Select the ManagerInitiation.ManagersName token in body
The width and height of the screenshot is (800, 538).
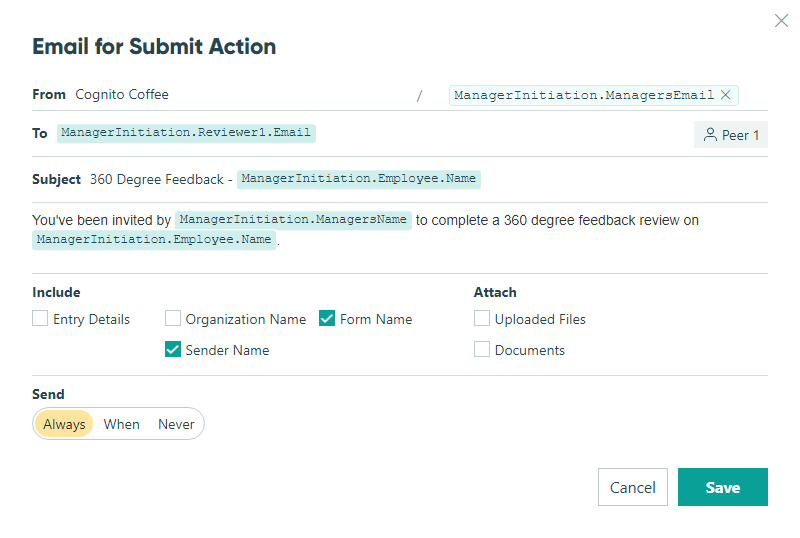click(293, 220)
